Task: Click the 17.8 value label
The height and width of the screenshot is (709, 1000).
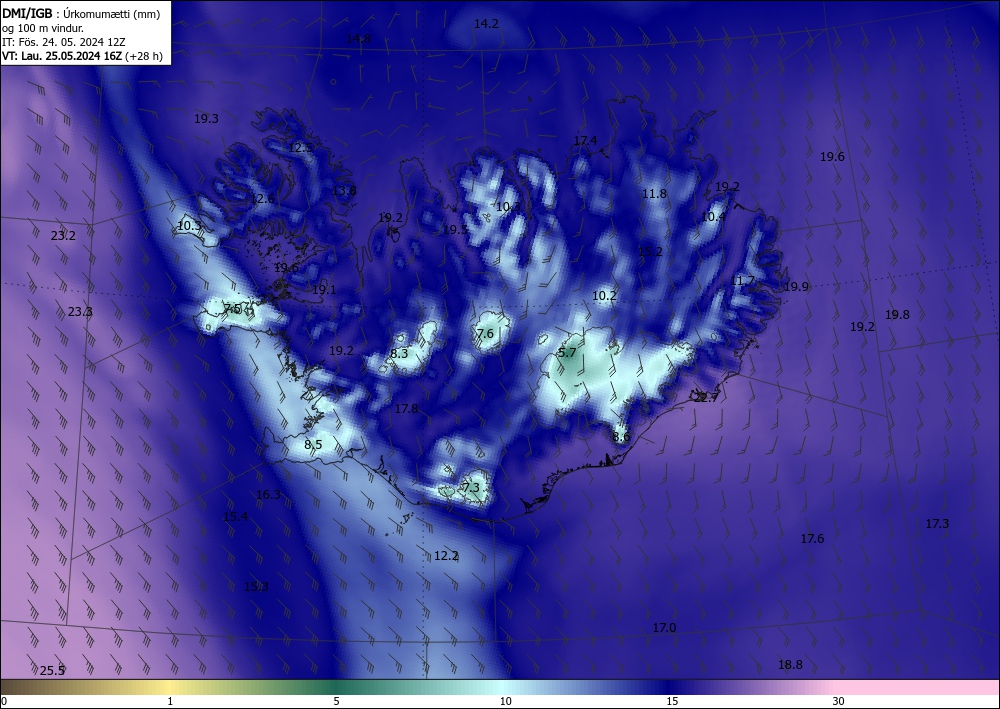Action: tap(406, 409)
